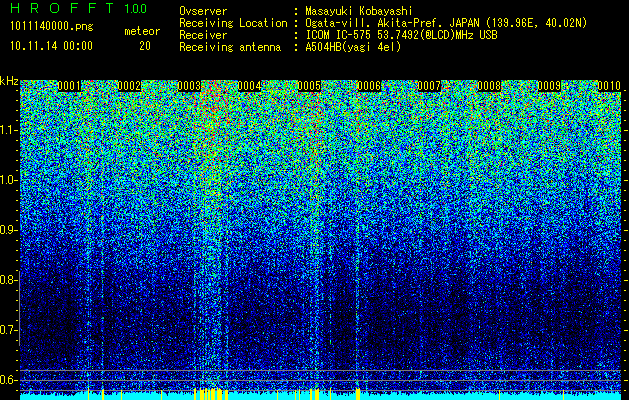
Task: Click the 1.0 frequency axis label
Action: [x=9, y=180]
